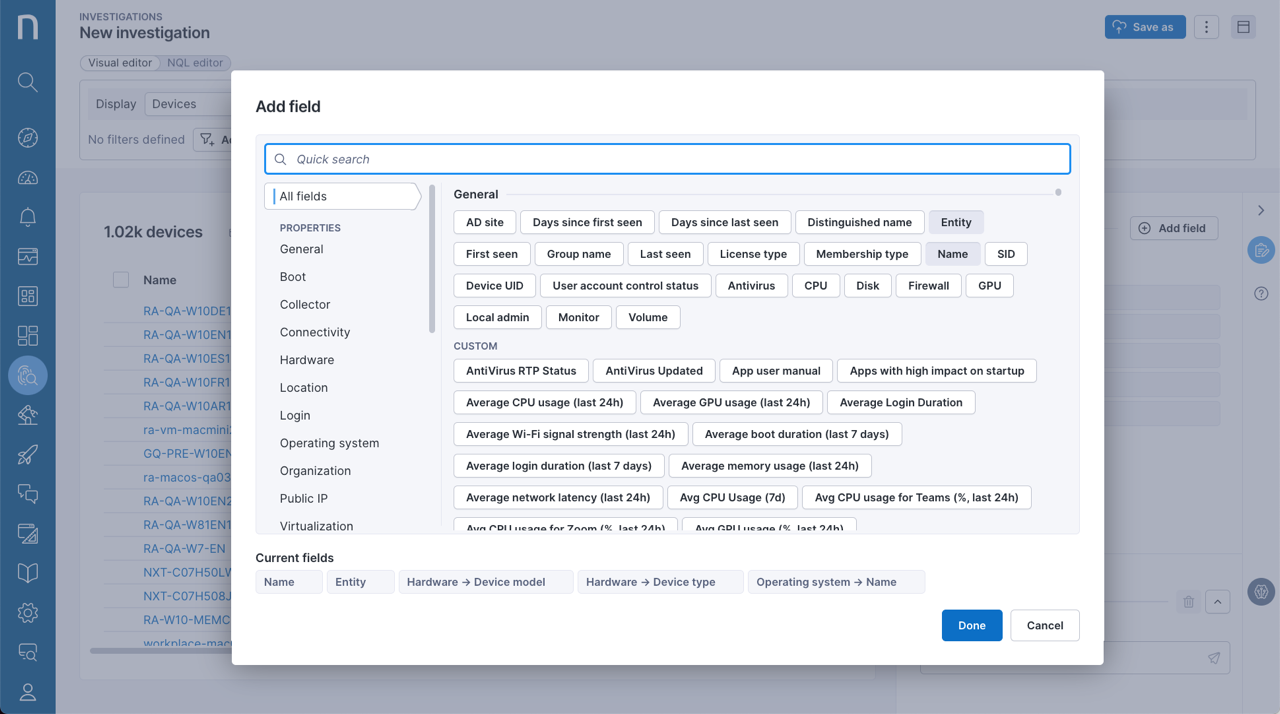The height and width of the screenshot is (714, 1280).
Task: Open the search icon in left sidebar
Action: click(x=28, y=82)
